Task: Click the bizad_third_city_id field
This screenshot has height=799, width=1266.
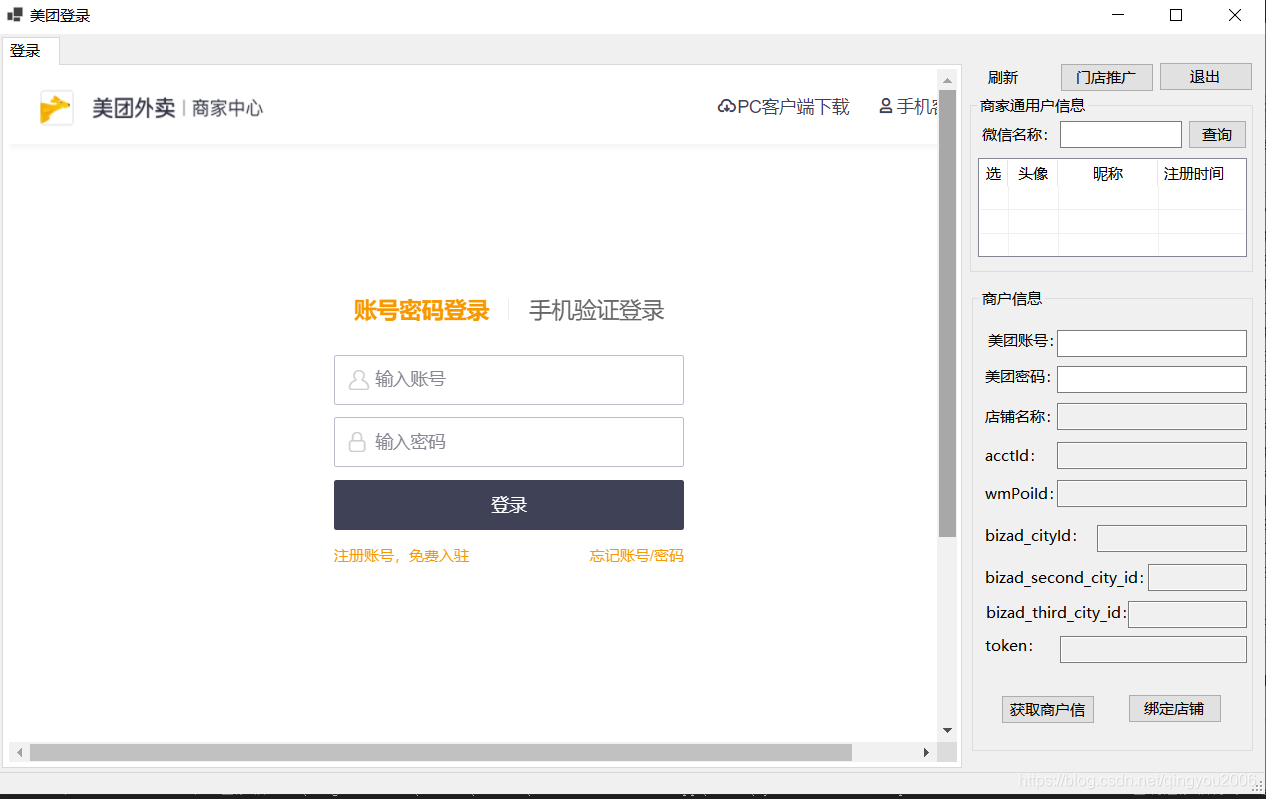Action: (1187, 614)
